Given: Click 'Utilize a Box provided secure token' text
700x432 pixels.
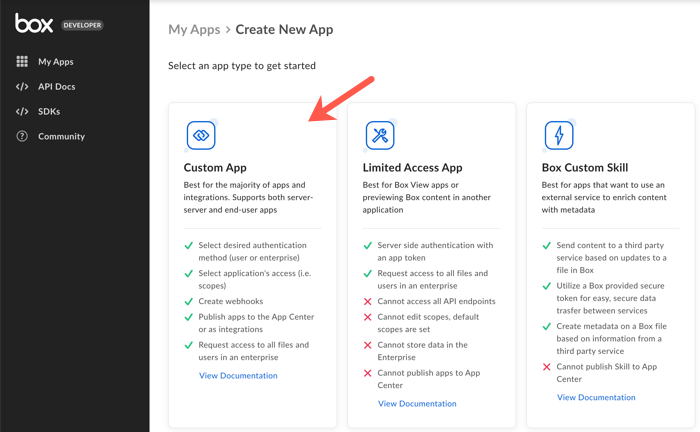Looking at the screenshot, I should coord(610,298).
